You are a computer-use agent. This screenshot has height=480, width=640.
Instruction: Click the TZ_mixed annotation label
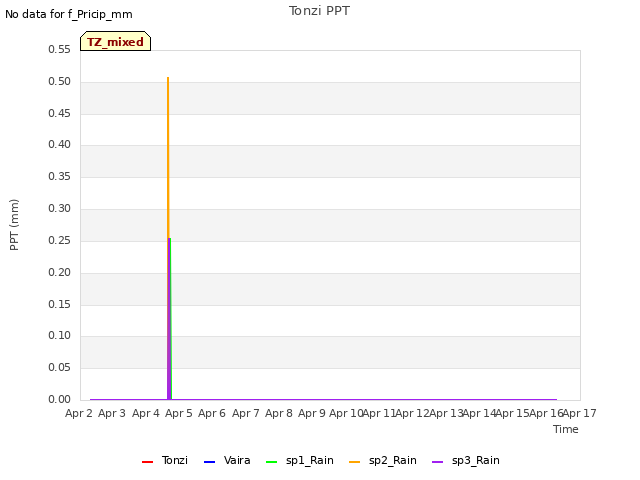(116, 41)
